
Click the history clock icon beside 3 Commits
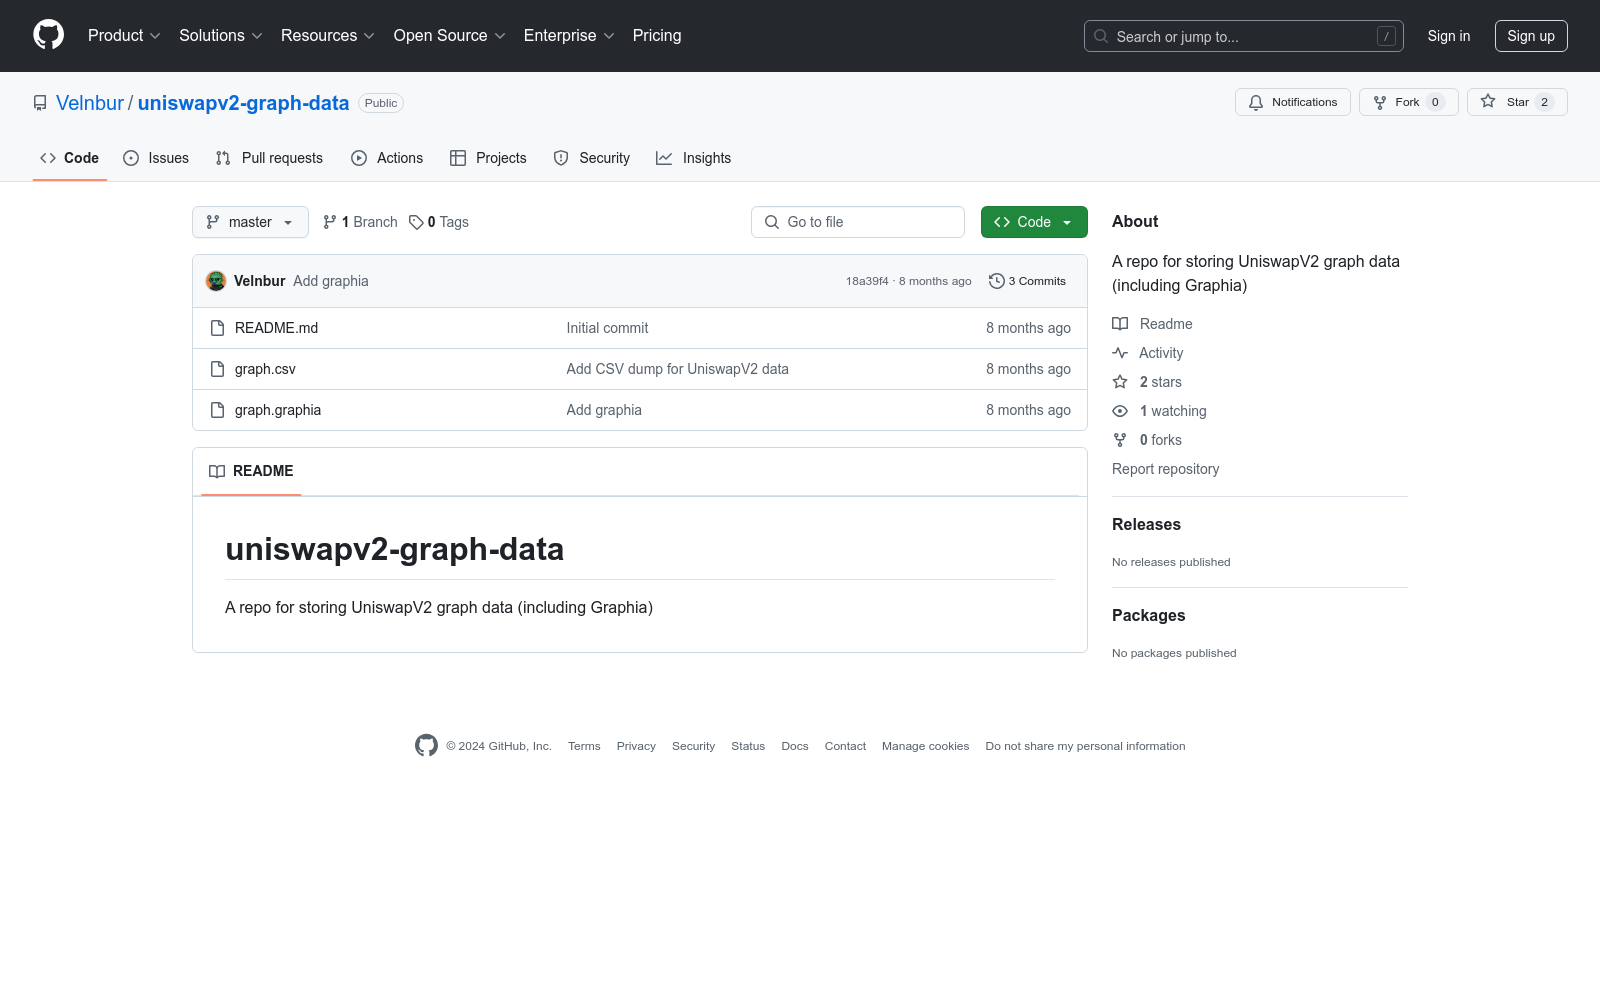(x=996, y=281)
